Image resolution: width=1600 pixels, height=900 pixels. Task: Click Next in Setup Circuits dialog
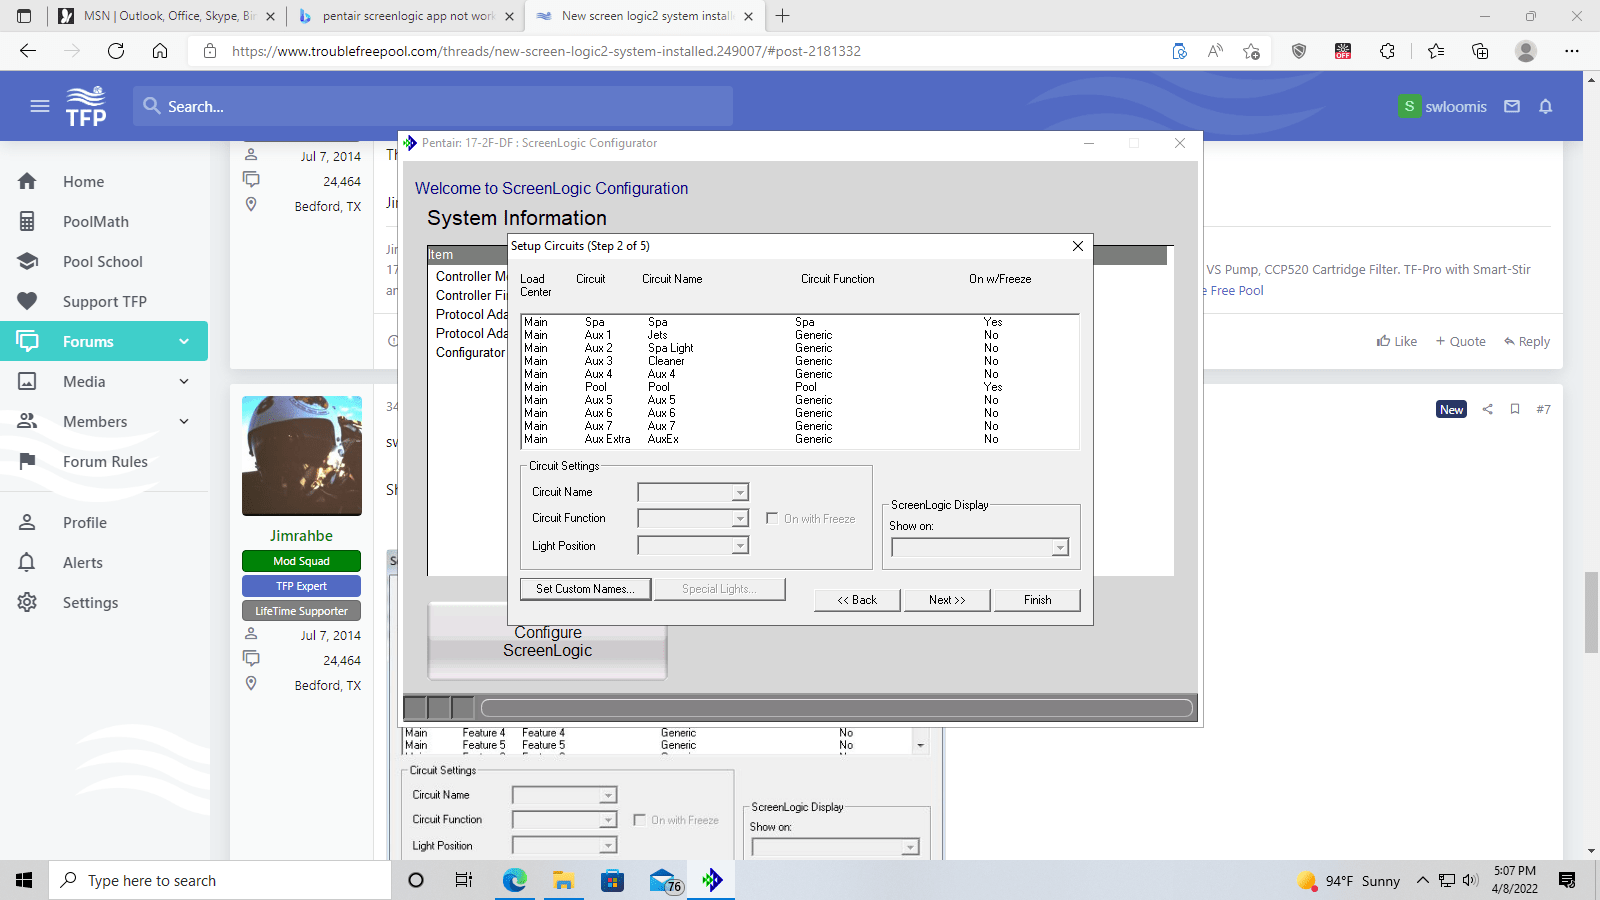[x=947, y=600]
